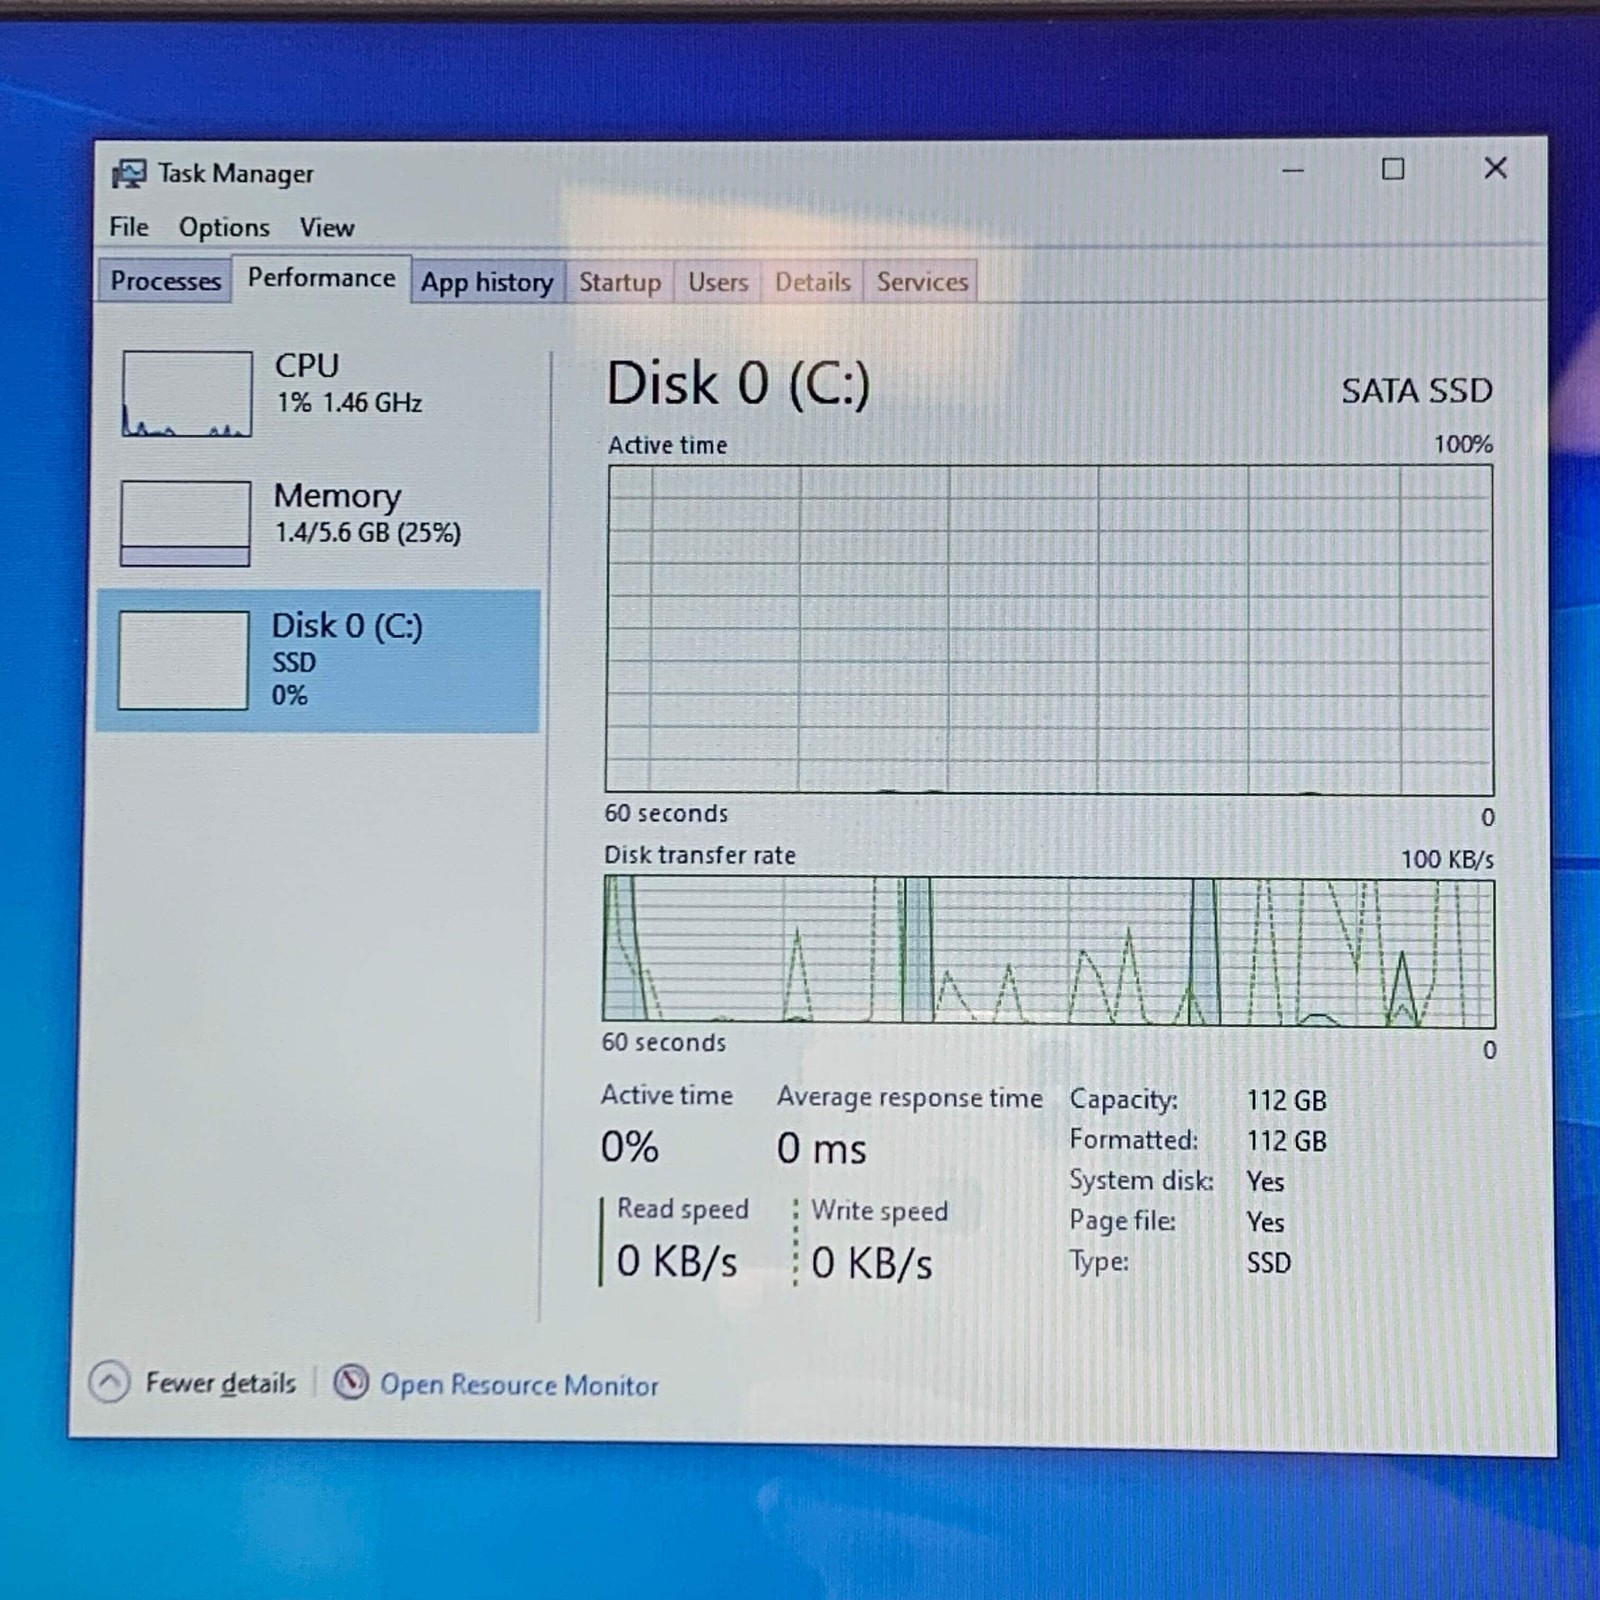Select Disk 0 (C:) sidebar thumbnail
1600x1600 pixels.
click(x=183, y=660)
